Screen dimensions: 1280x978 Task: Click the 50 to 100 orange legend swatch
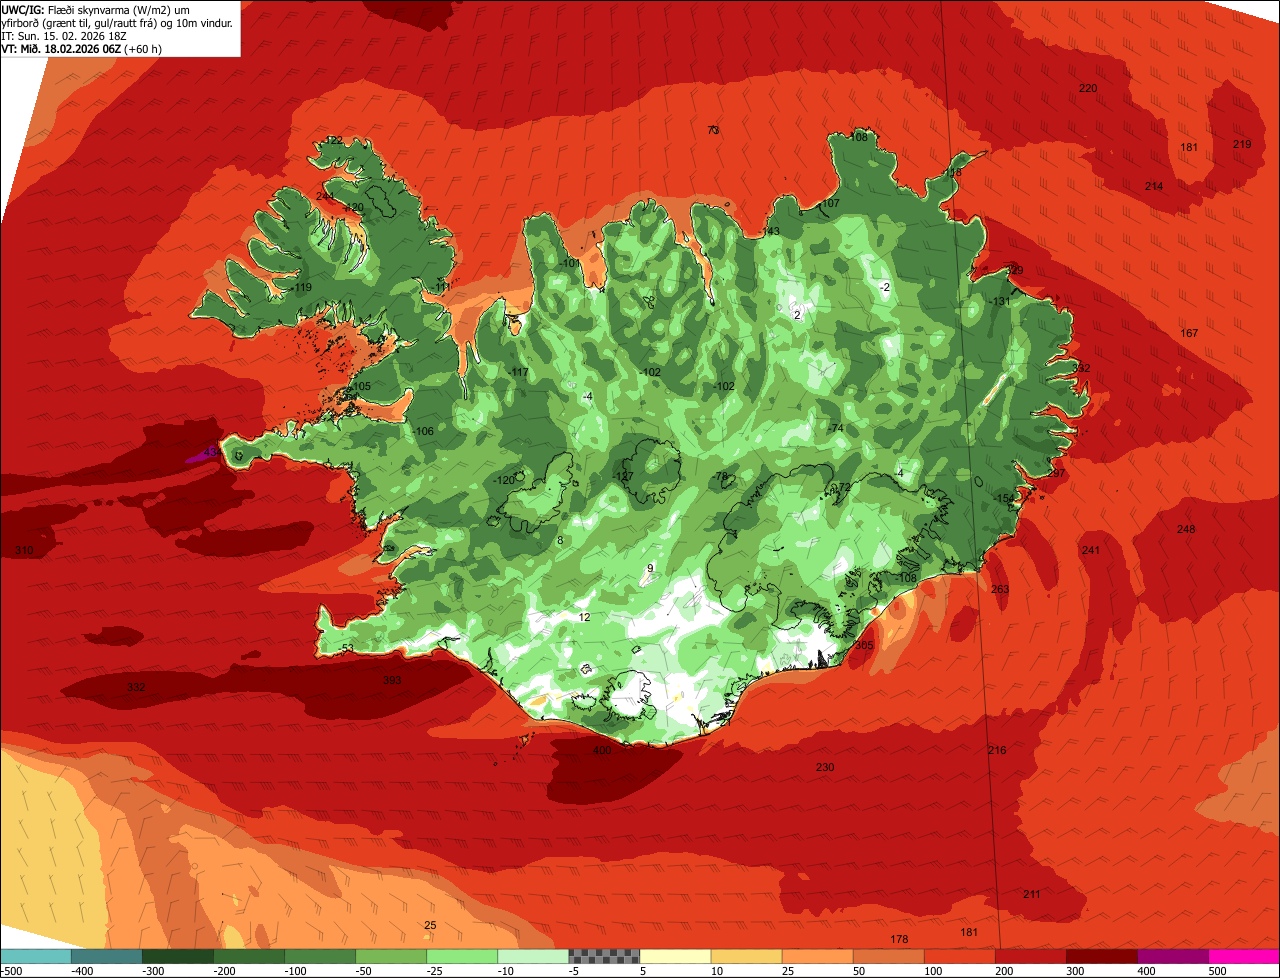(888, 956)
